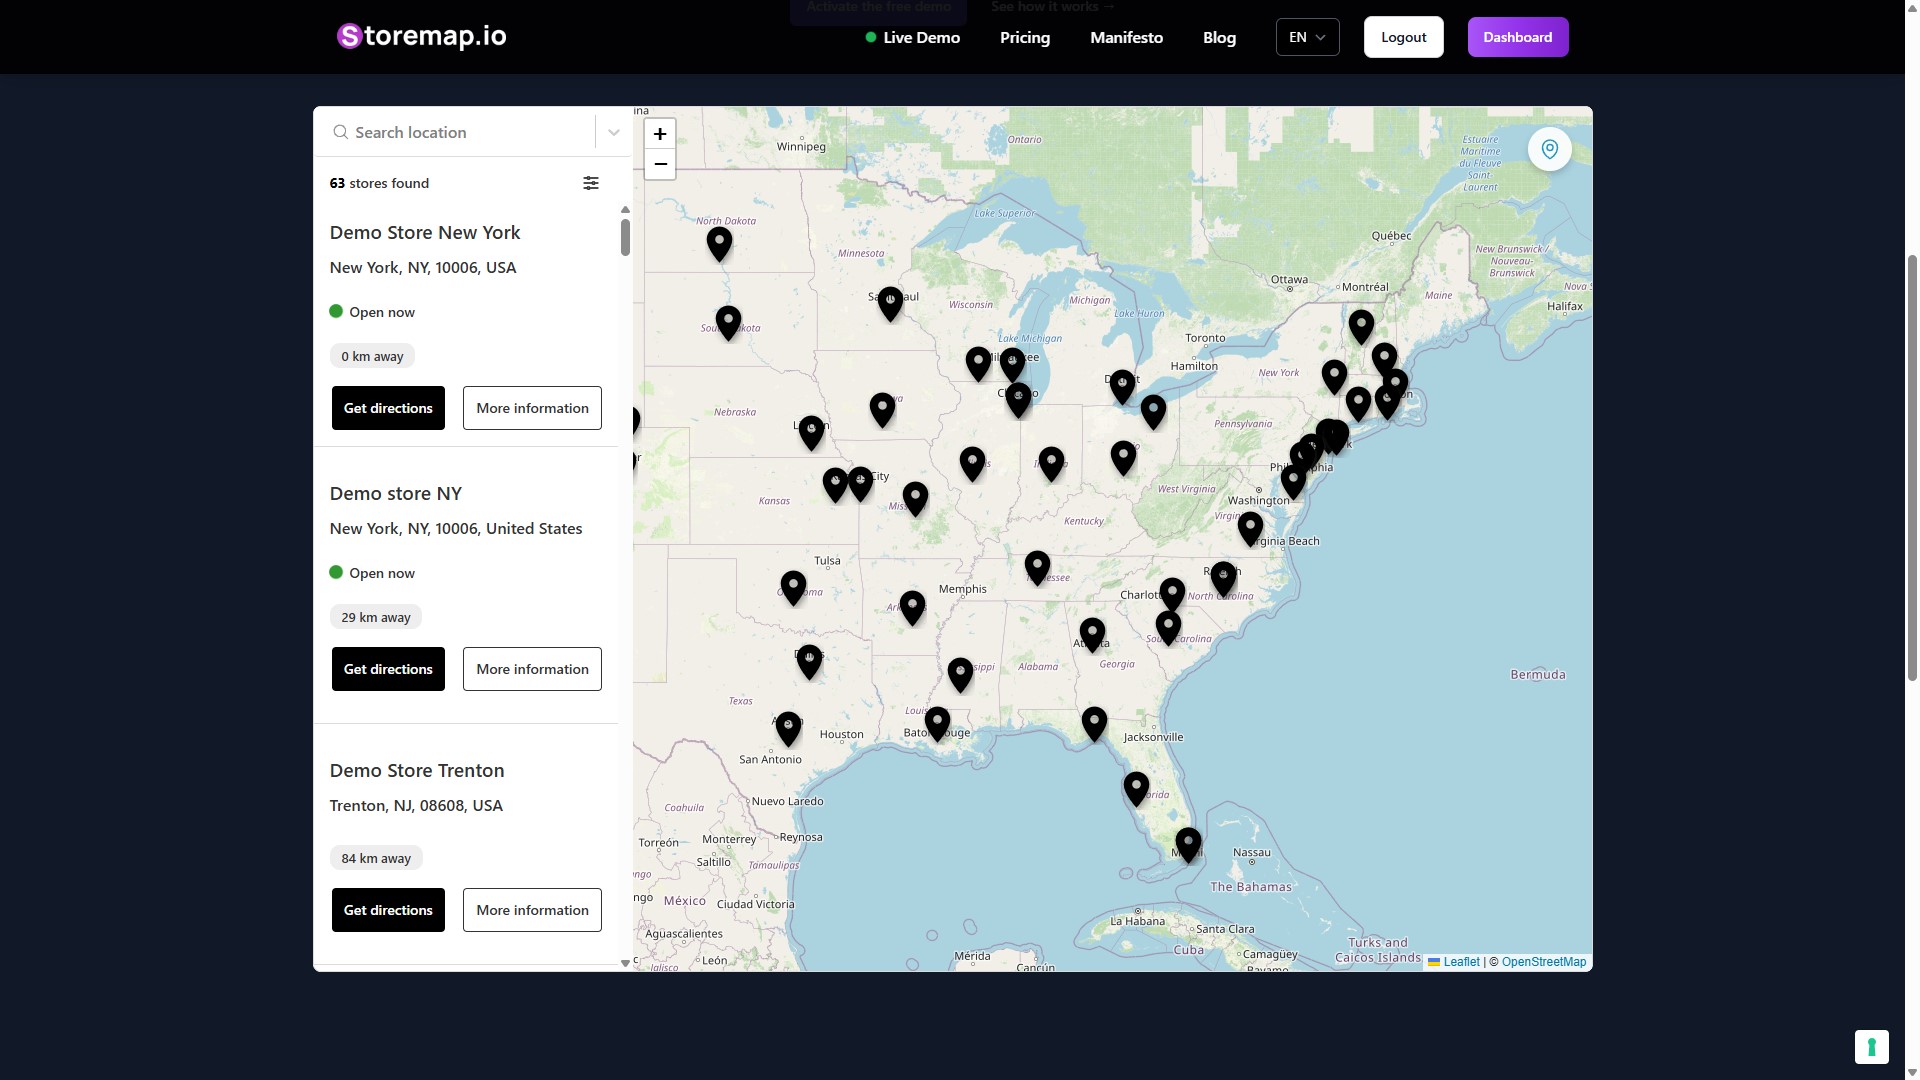The image size is (1920, 1080).
Task: Click the map marker near Virginia Beach
Action: (1250, 526)
